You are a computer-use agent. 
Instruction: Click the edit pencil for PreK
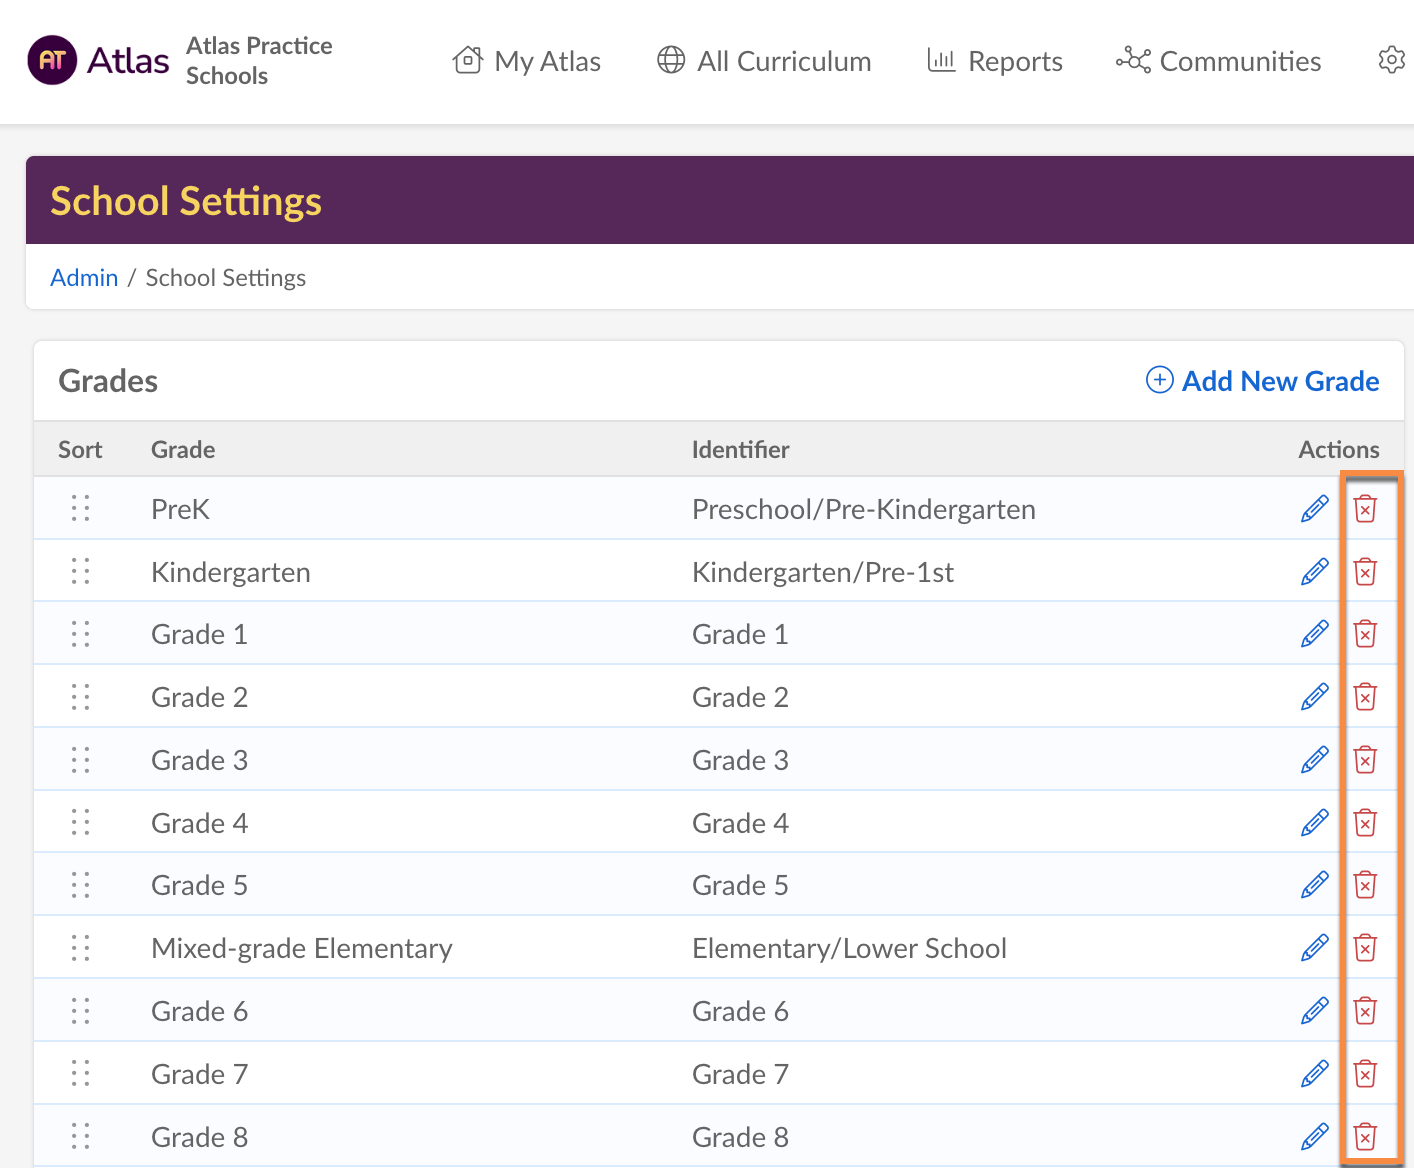(1314, 509)
